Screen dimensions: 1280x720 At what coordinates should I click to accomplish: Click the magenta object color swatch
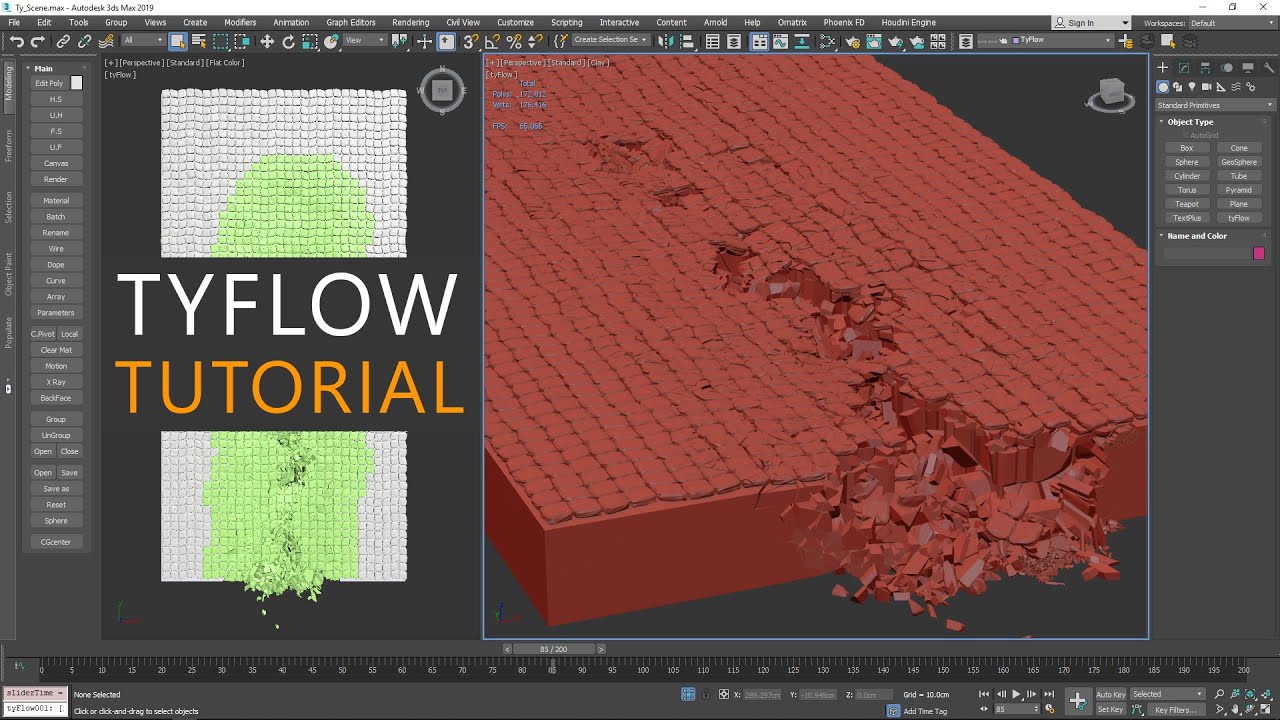point(1259,253)
